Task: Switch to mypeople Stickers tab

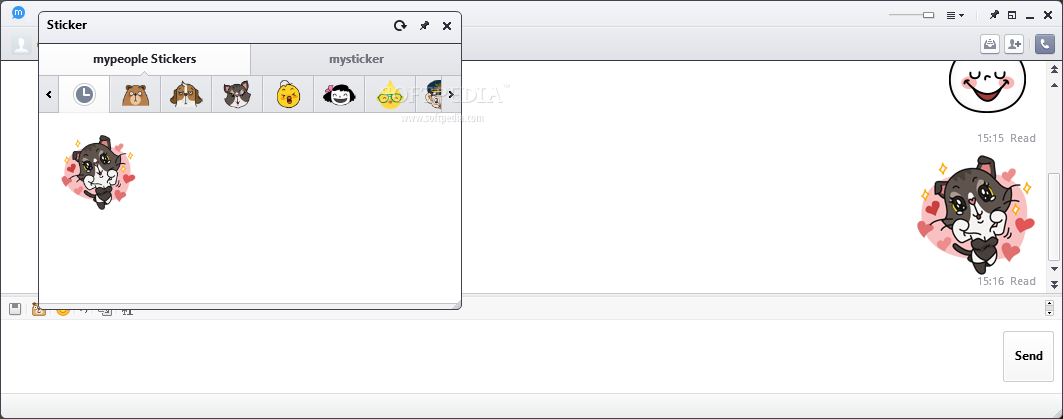Action: point(144,59)
